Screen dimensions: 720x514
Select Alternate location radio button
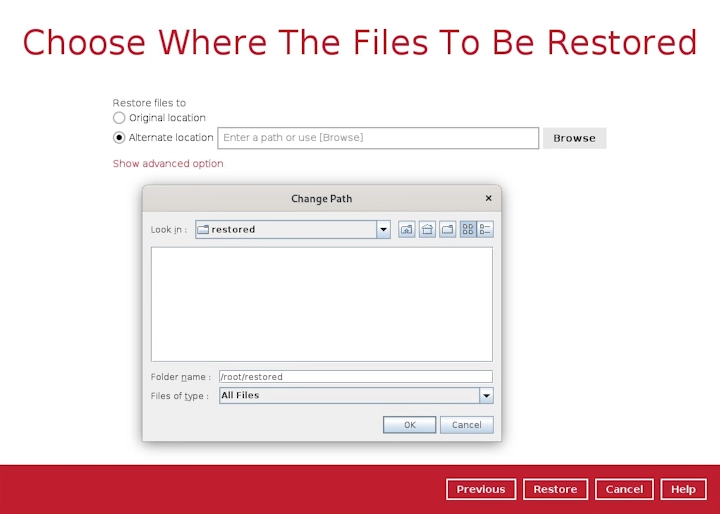119,138
